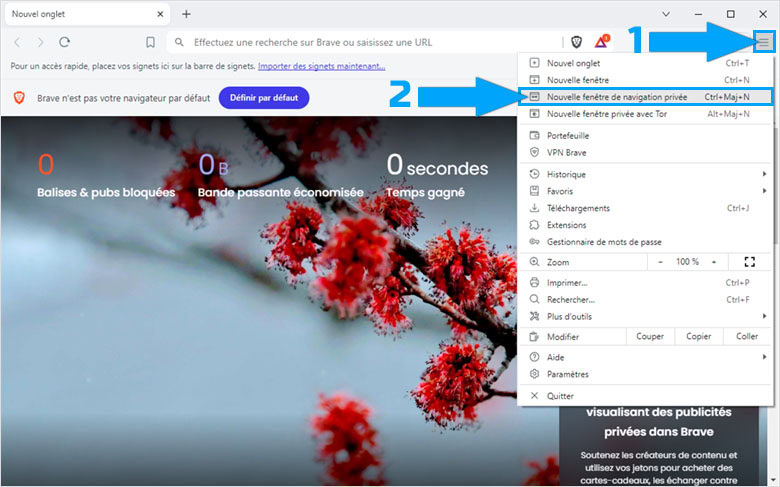Toggle fullscreen icon in Zoom row

click(x=750, y=262)
